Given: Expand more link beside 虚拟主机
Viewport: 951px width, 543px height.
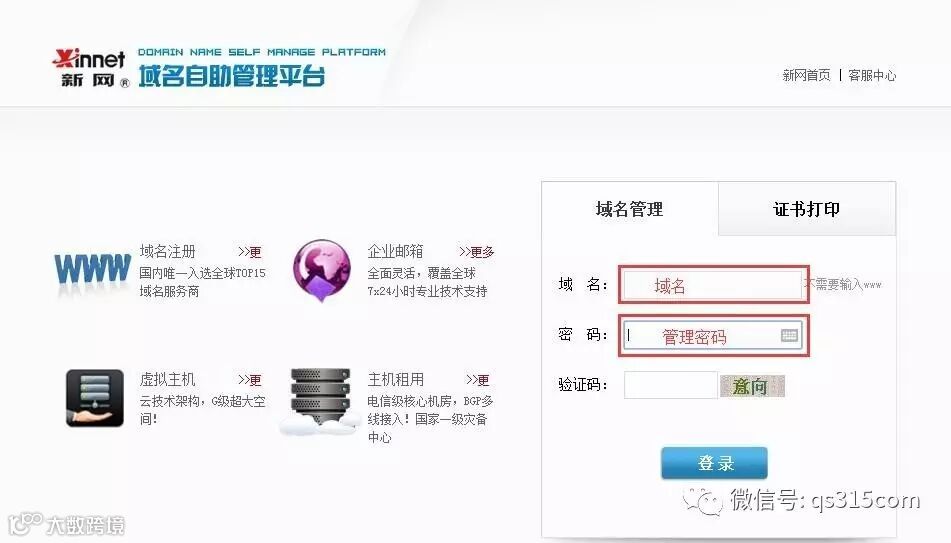Looking at the screenshot, I should tap(249, 380).
